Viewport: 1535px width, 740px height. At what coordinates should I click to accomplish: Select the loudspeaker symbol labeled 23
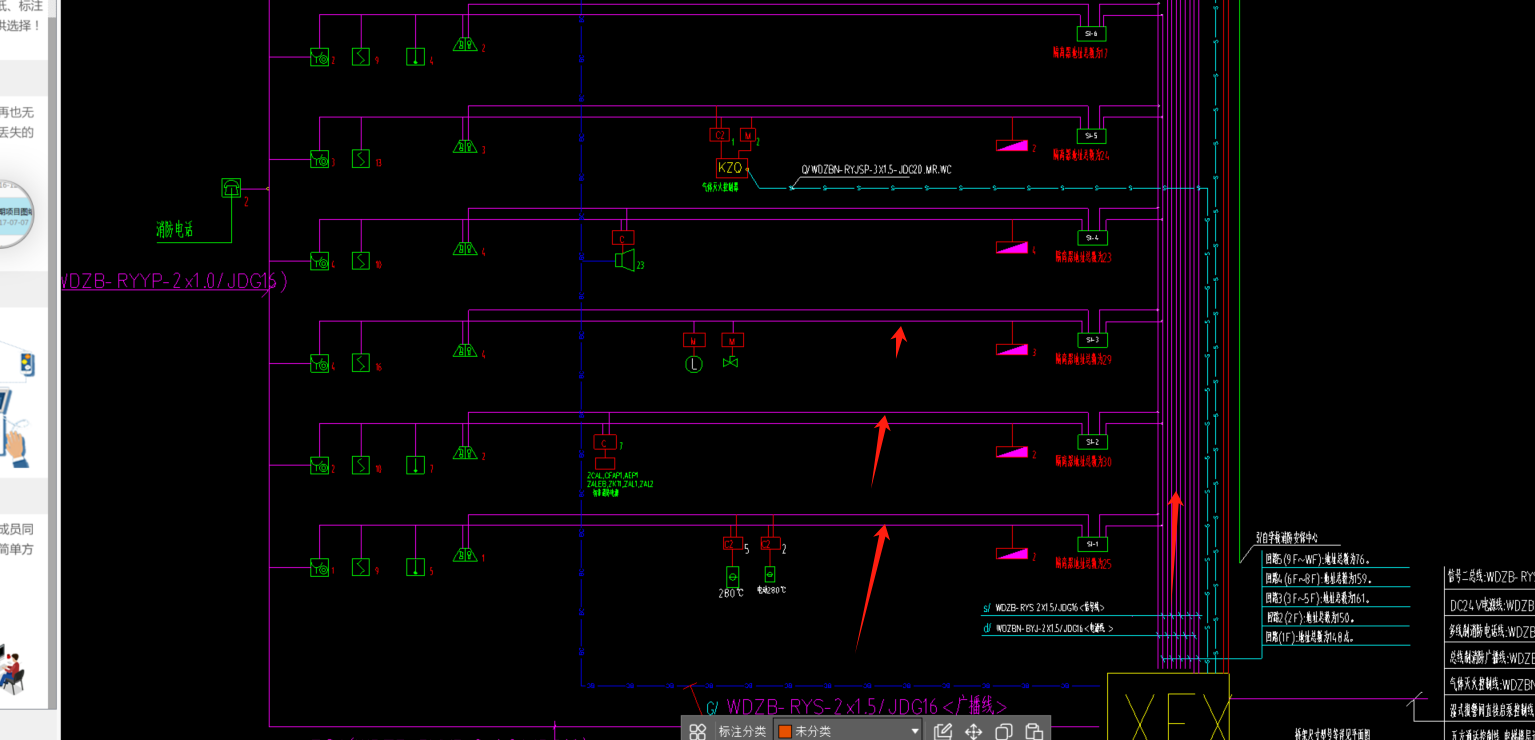(625, 261)
